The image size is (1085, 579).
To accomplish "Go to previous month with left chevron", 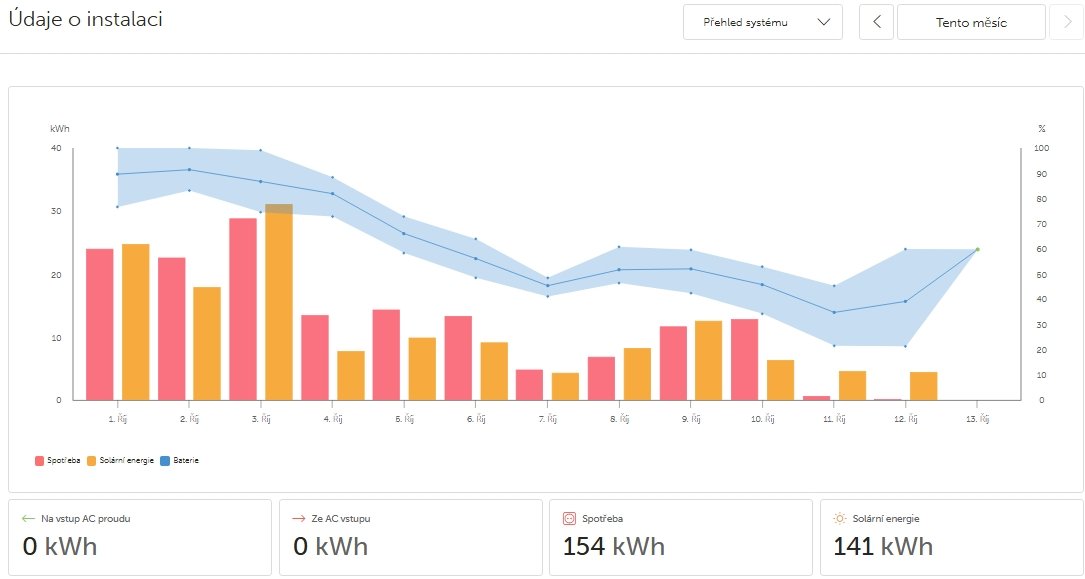I will 877,22.
